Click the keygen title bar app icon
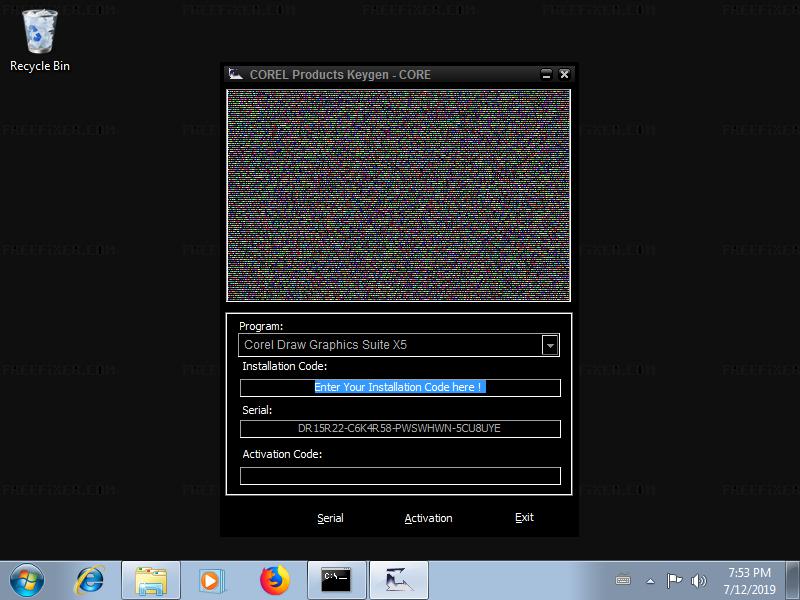 (x=235, y=74)
